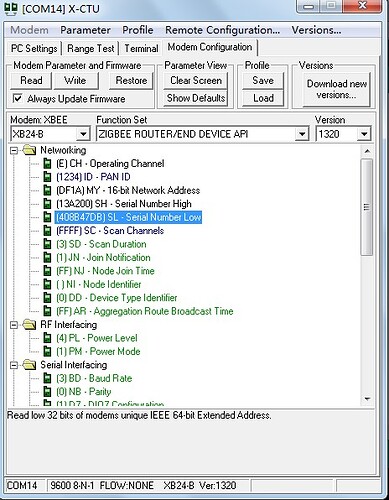The image size is (389, 500).
Task: Click Download new versions button
Action: (x=337, y=89)
